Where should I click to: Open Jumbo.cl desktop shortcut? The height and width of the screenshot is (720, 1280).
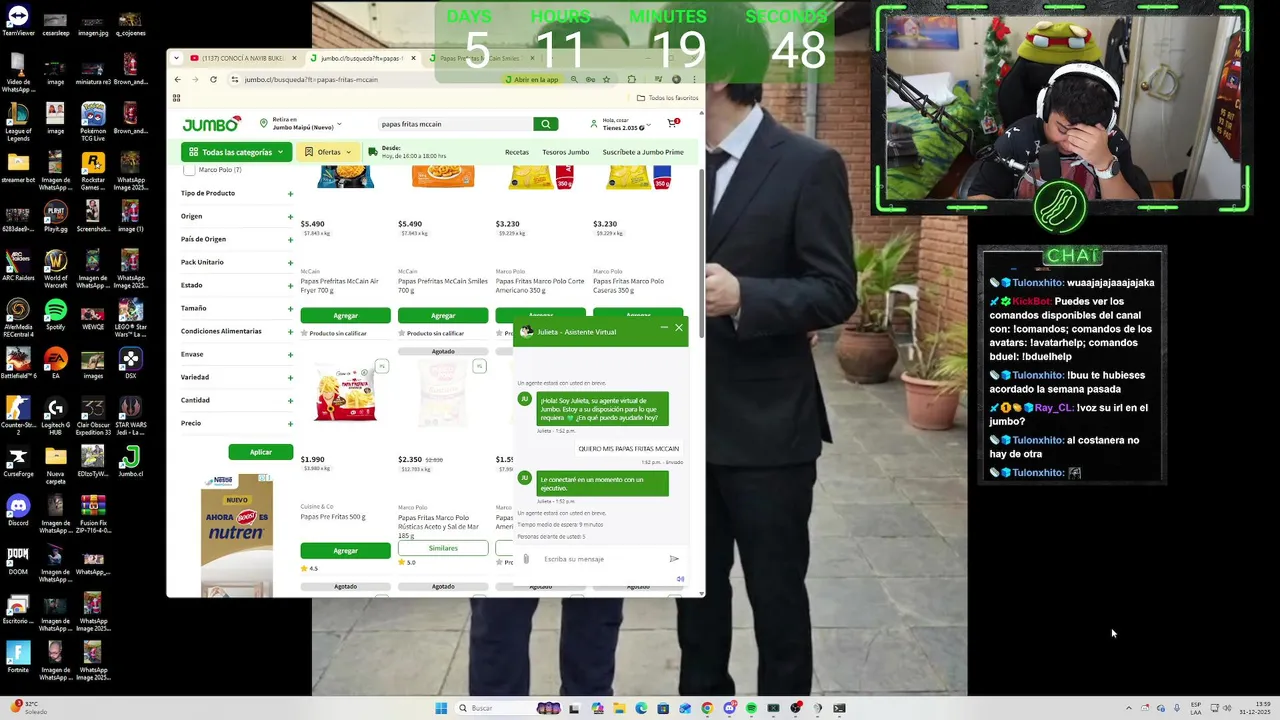coord(130,459)
